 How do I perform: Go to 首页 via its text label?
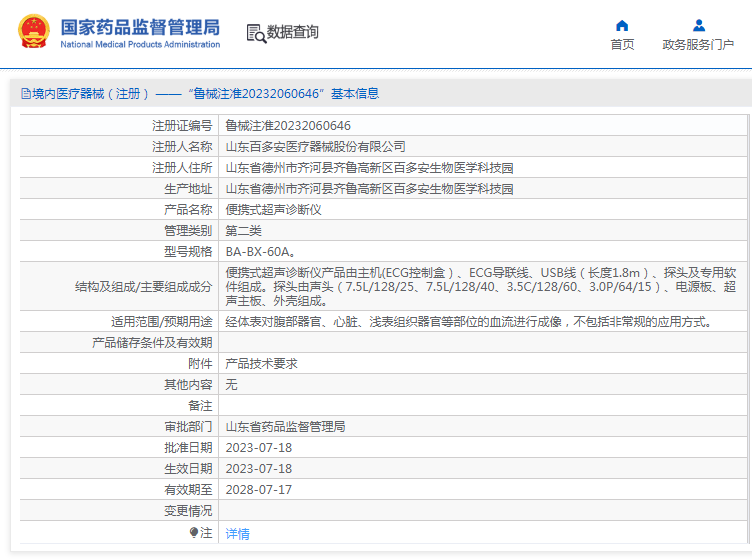(x=622, y=45)
